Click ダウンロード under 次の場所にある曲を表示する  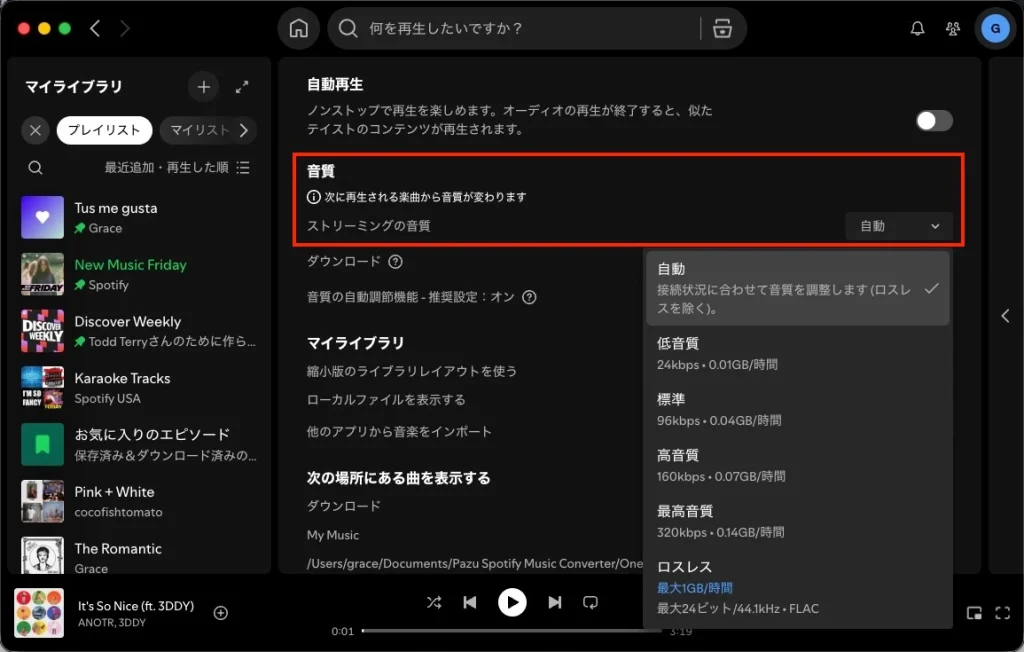(x=344, y=506)
